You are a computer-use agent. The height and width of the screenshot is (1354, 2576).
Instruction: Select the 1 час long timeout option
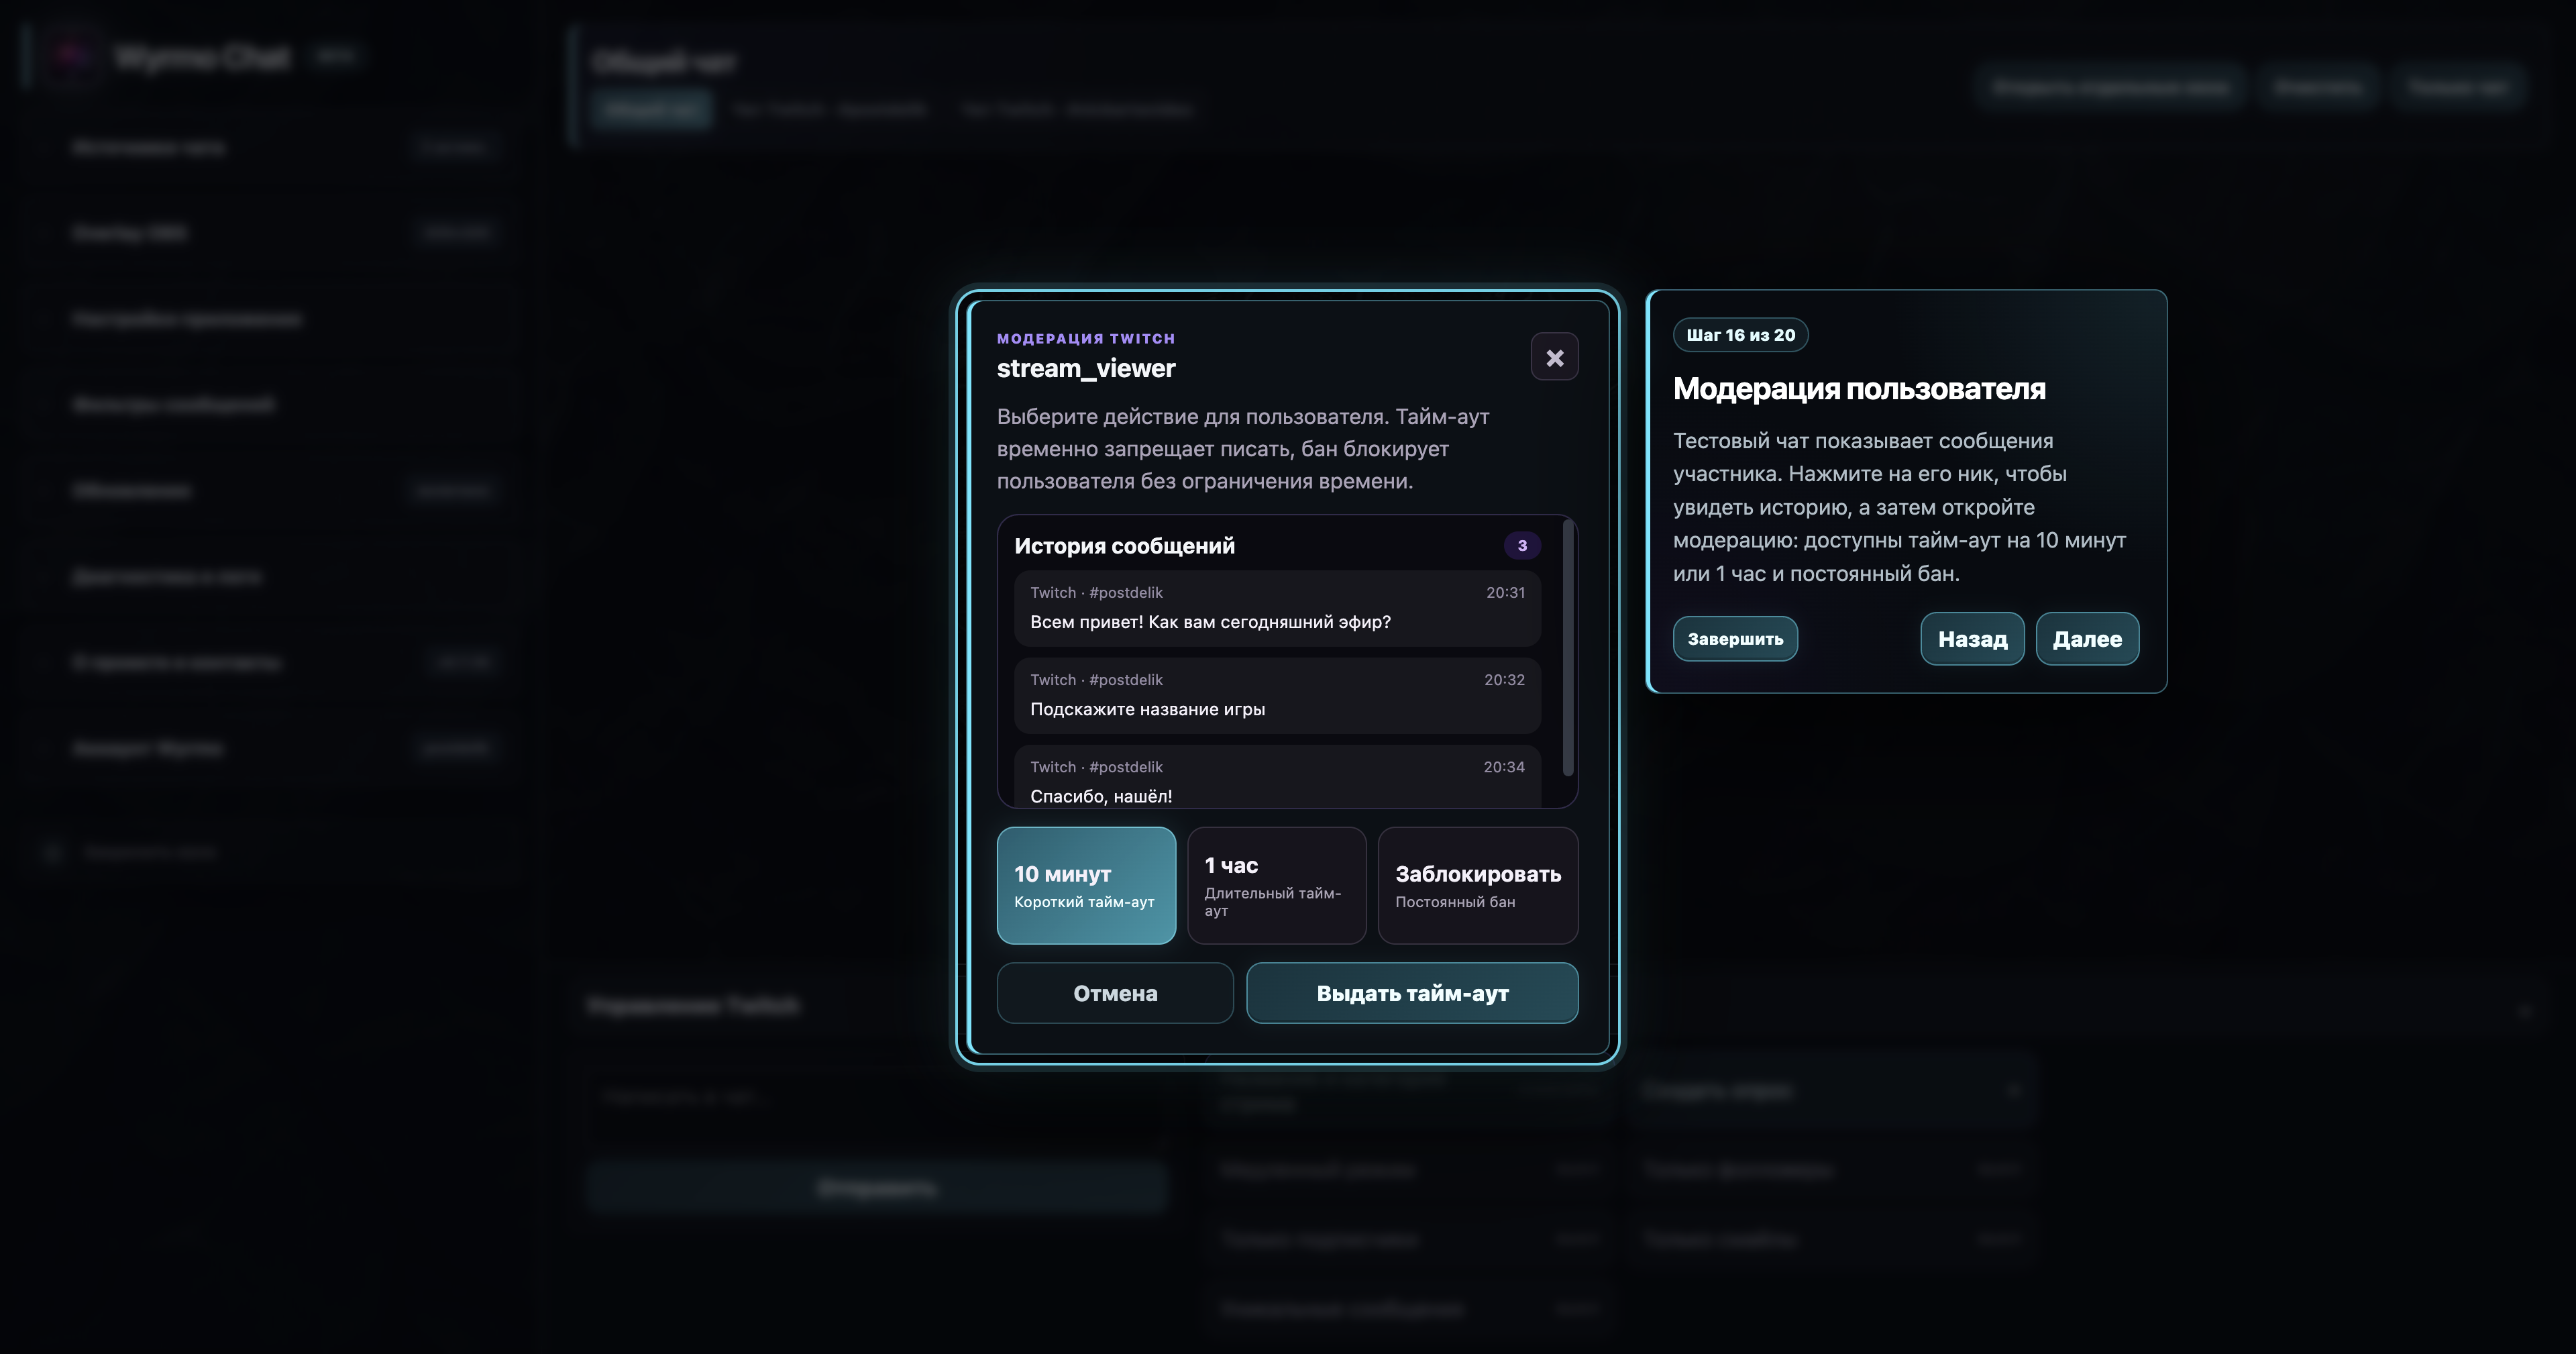click(x=1276, y=885)
